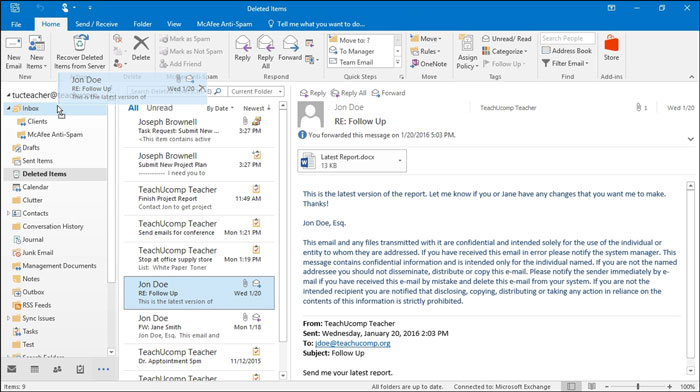Open the jdoe@teachucomp.org email link
The height and width of the screenshot is (392, 700).
click(x=353, y=343)
